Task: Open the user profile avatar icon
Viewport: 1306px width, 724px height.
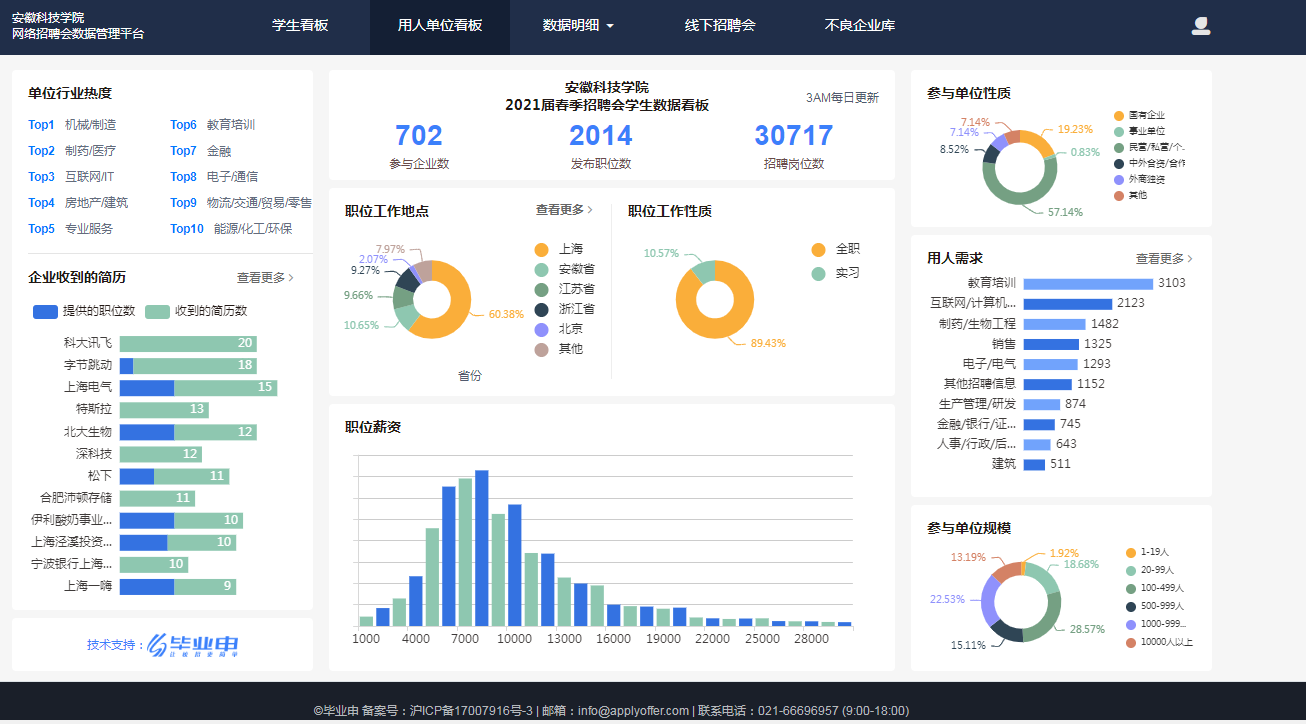Action: pos(1201,26)
